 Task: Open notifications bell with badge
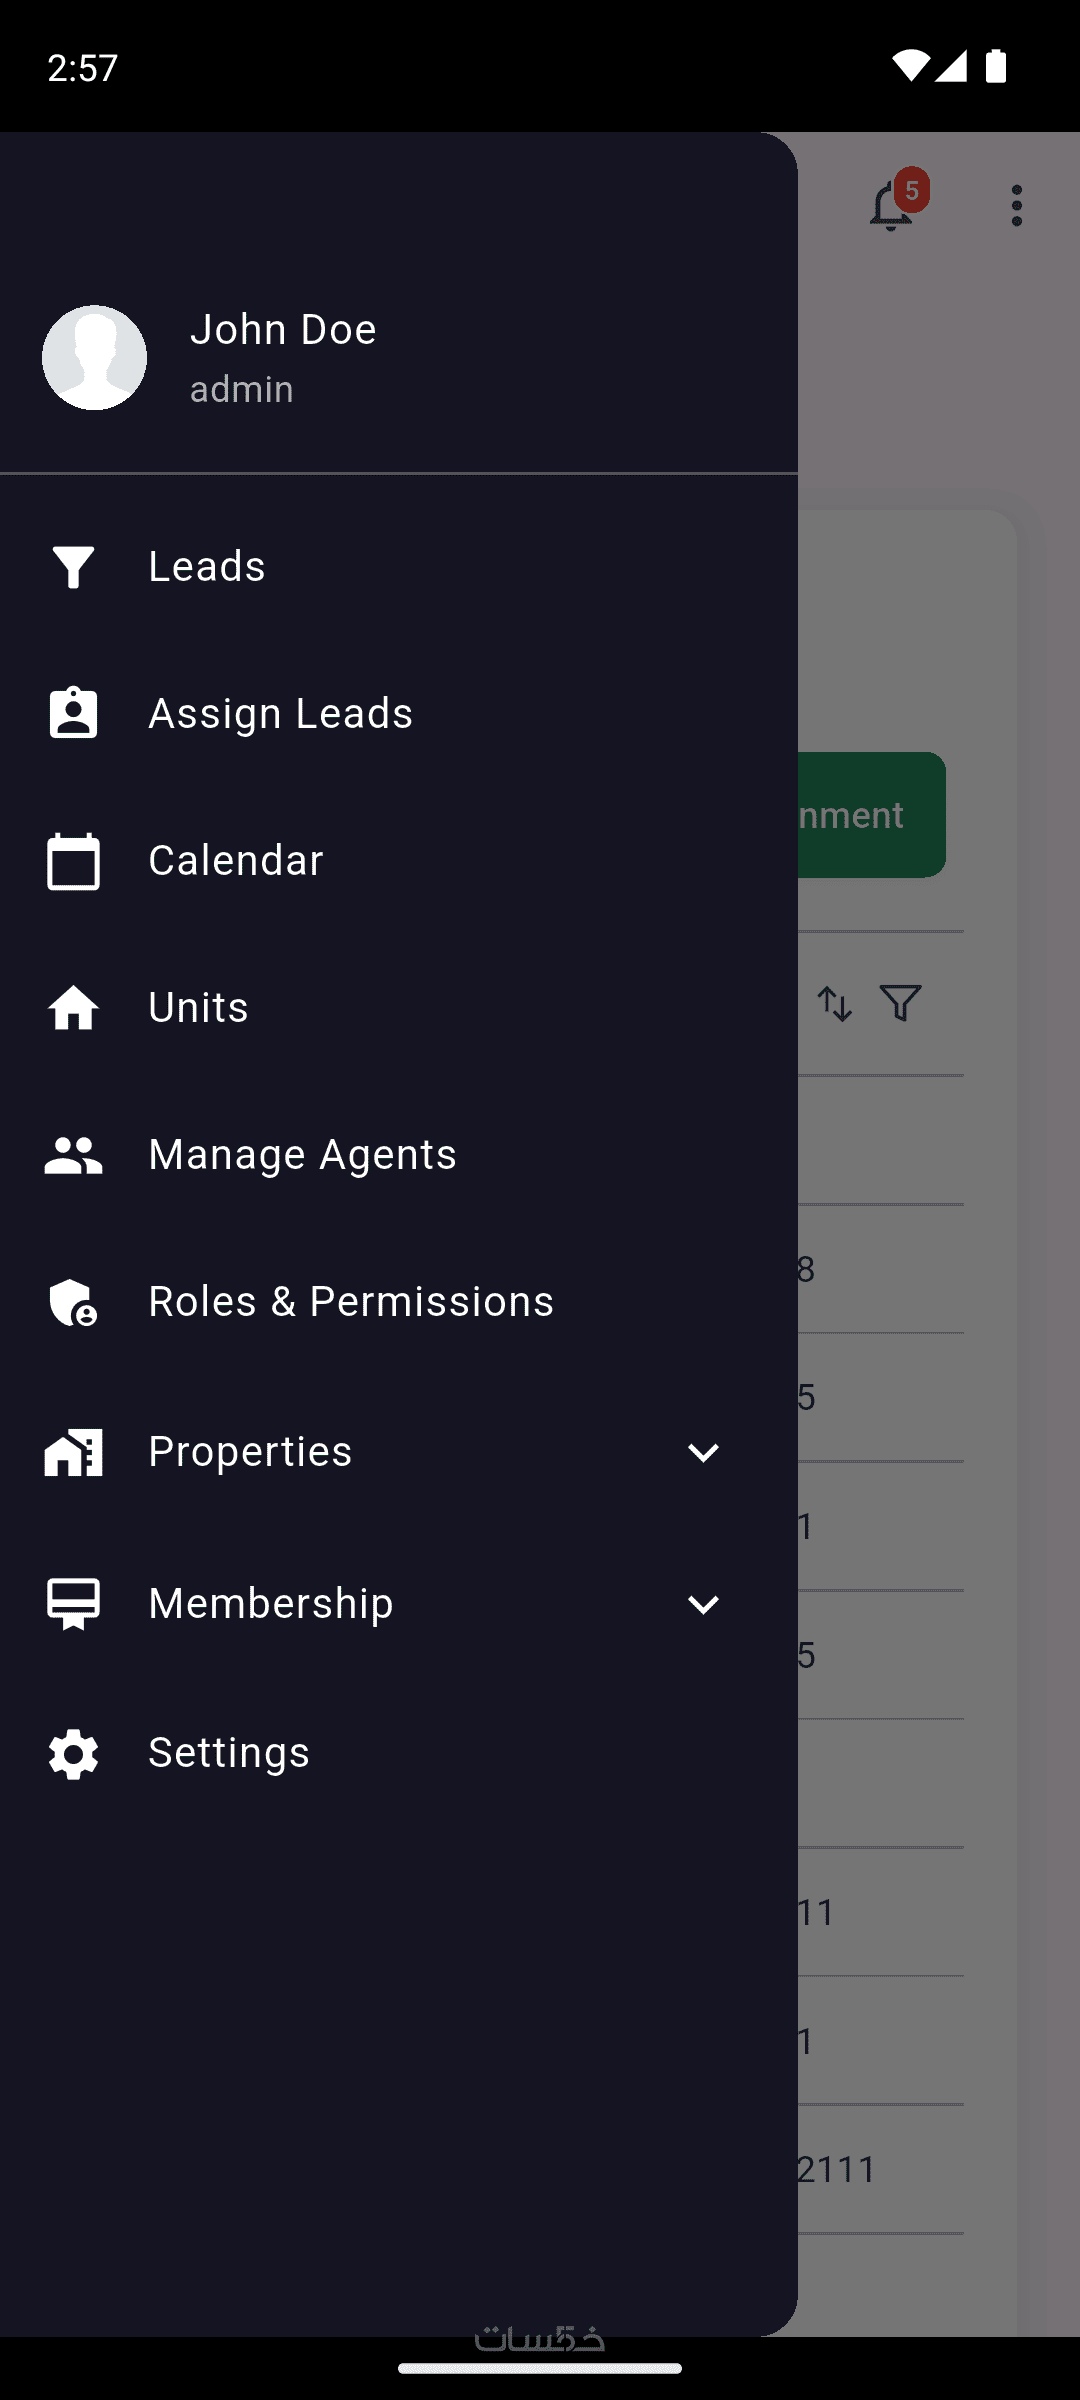click(x=893, y=205)
